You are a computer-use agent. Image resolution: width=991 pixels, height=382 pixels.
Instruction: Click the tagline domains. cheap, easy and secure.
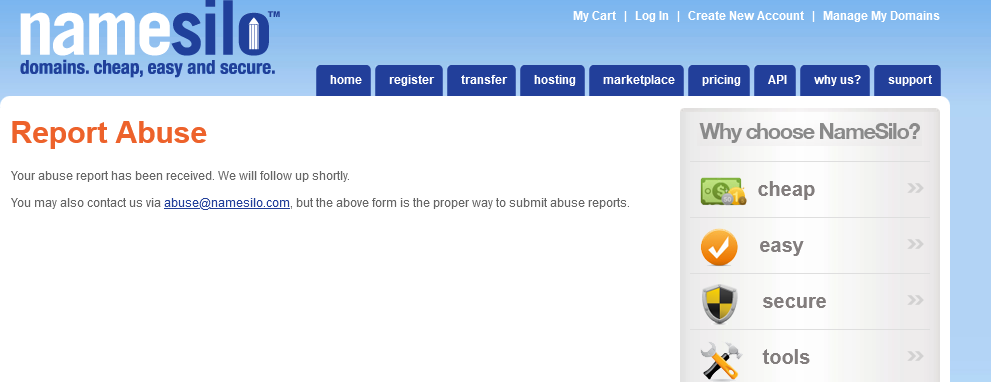pyautogui.click(x=147, y=68)
